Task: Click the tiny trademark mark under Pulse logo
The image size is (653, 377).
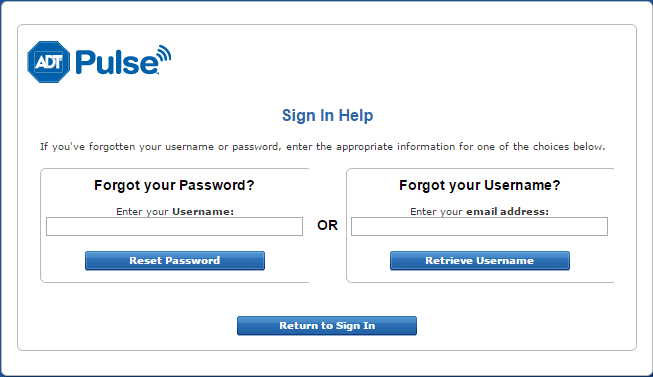Action: [157, 74]
